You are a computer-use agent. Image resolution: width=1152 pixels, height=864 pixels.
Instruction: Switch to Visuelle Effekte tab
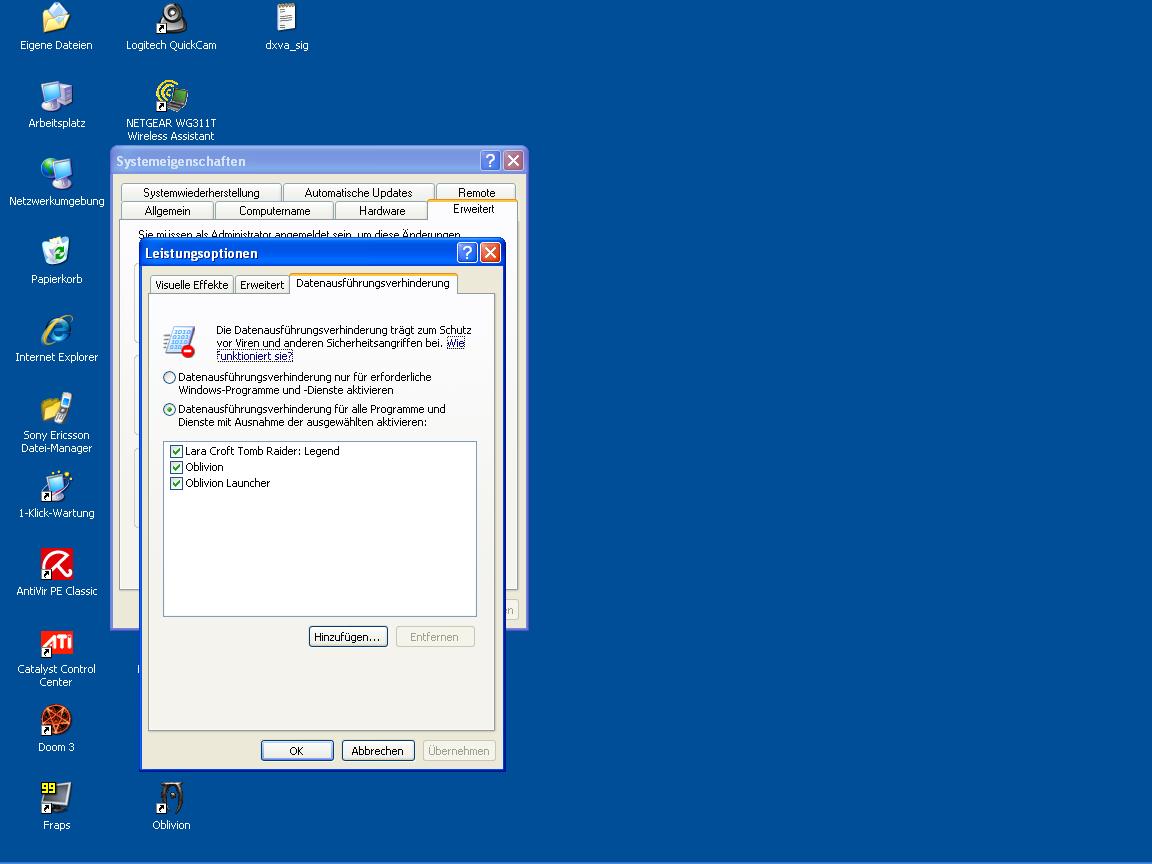[192, 285]
